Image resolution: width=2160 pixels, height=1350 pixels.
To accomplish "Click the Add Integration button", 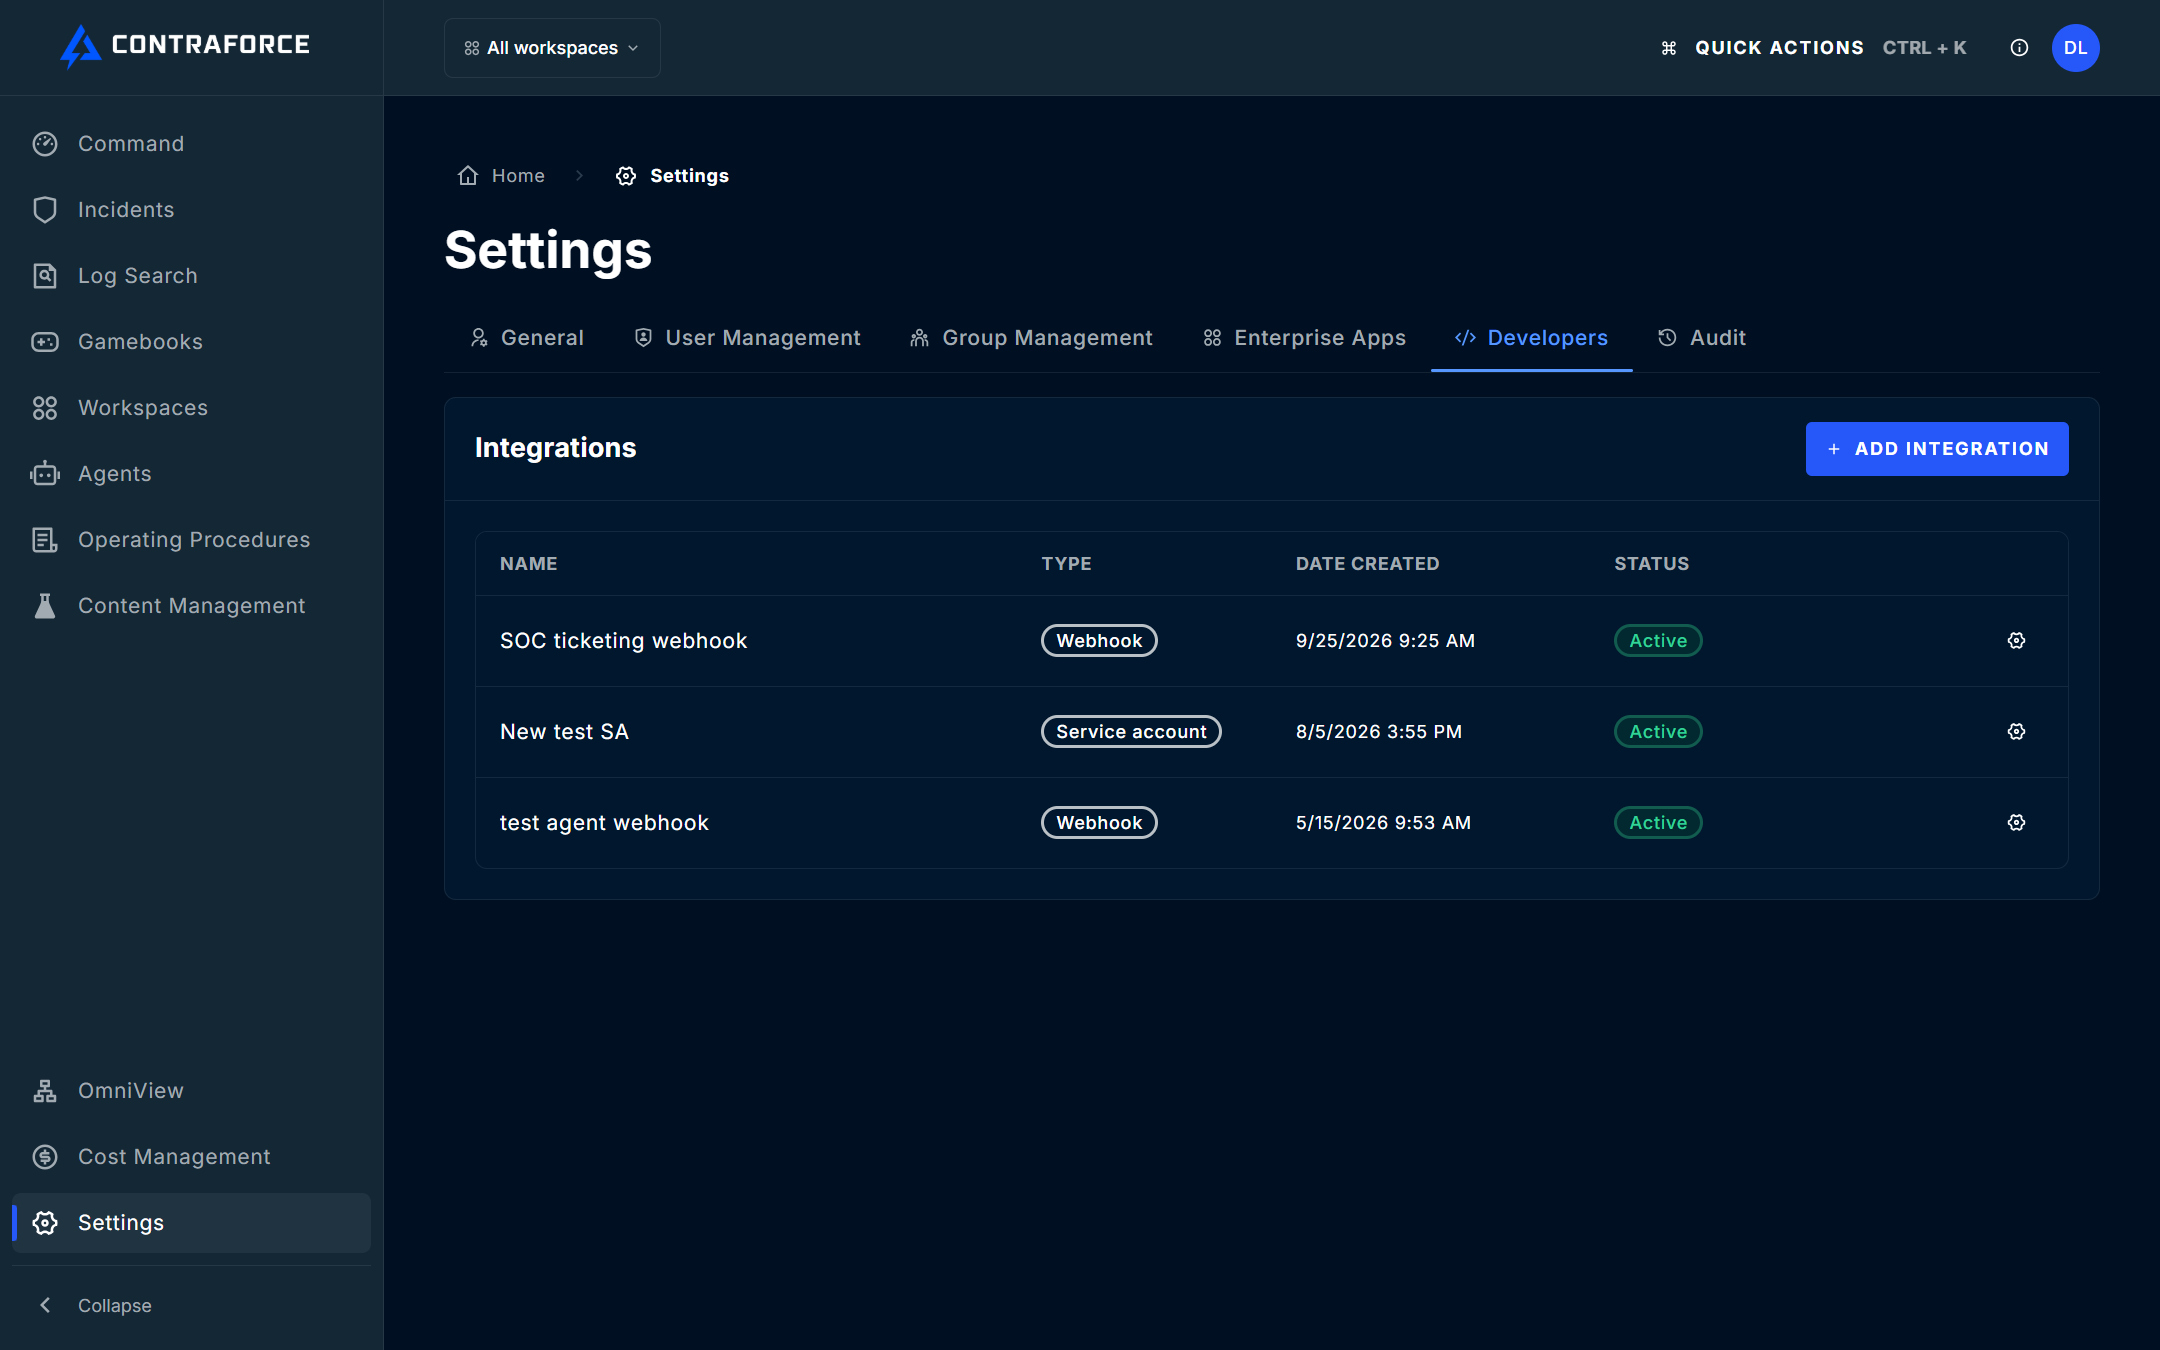I will 1937,449.
